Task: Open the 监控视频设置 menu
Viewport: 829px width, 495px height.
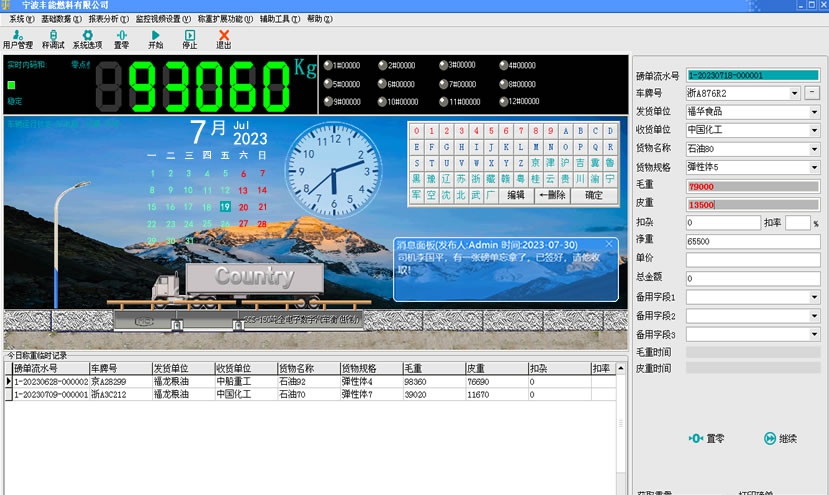Action: (x=163, y=19)
